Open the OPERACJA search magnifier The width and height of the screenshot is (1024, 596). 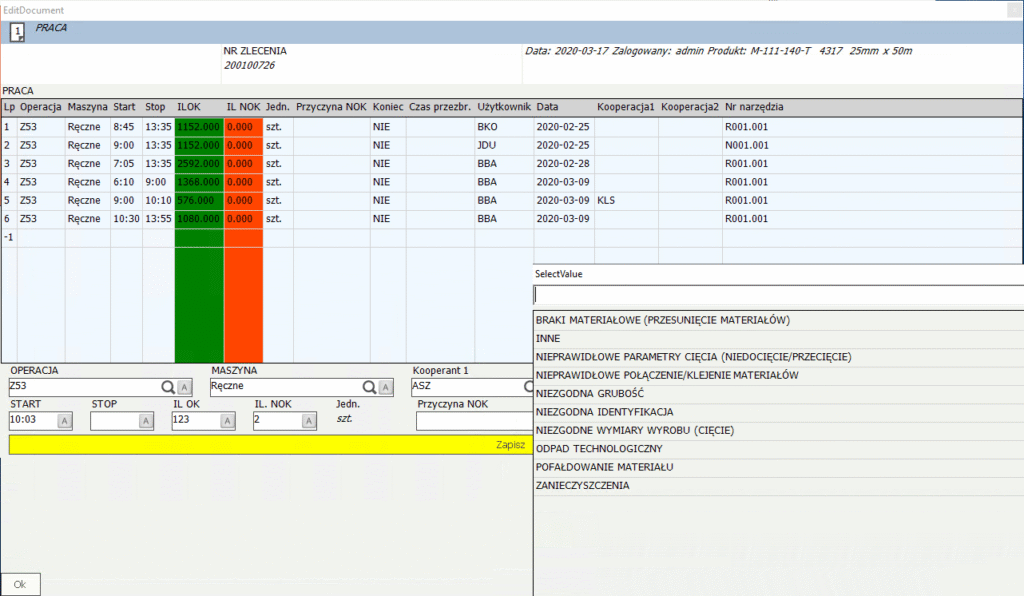tap(168, 386)
